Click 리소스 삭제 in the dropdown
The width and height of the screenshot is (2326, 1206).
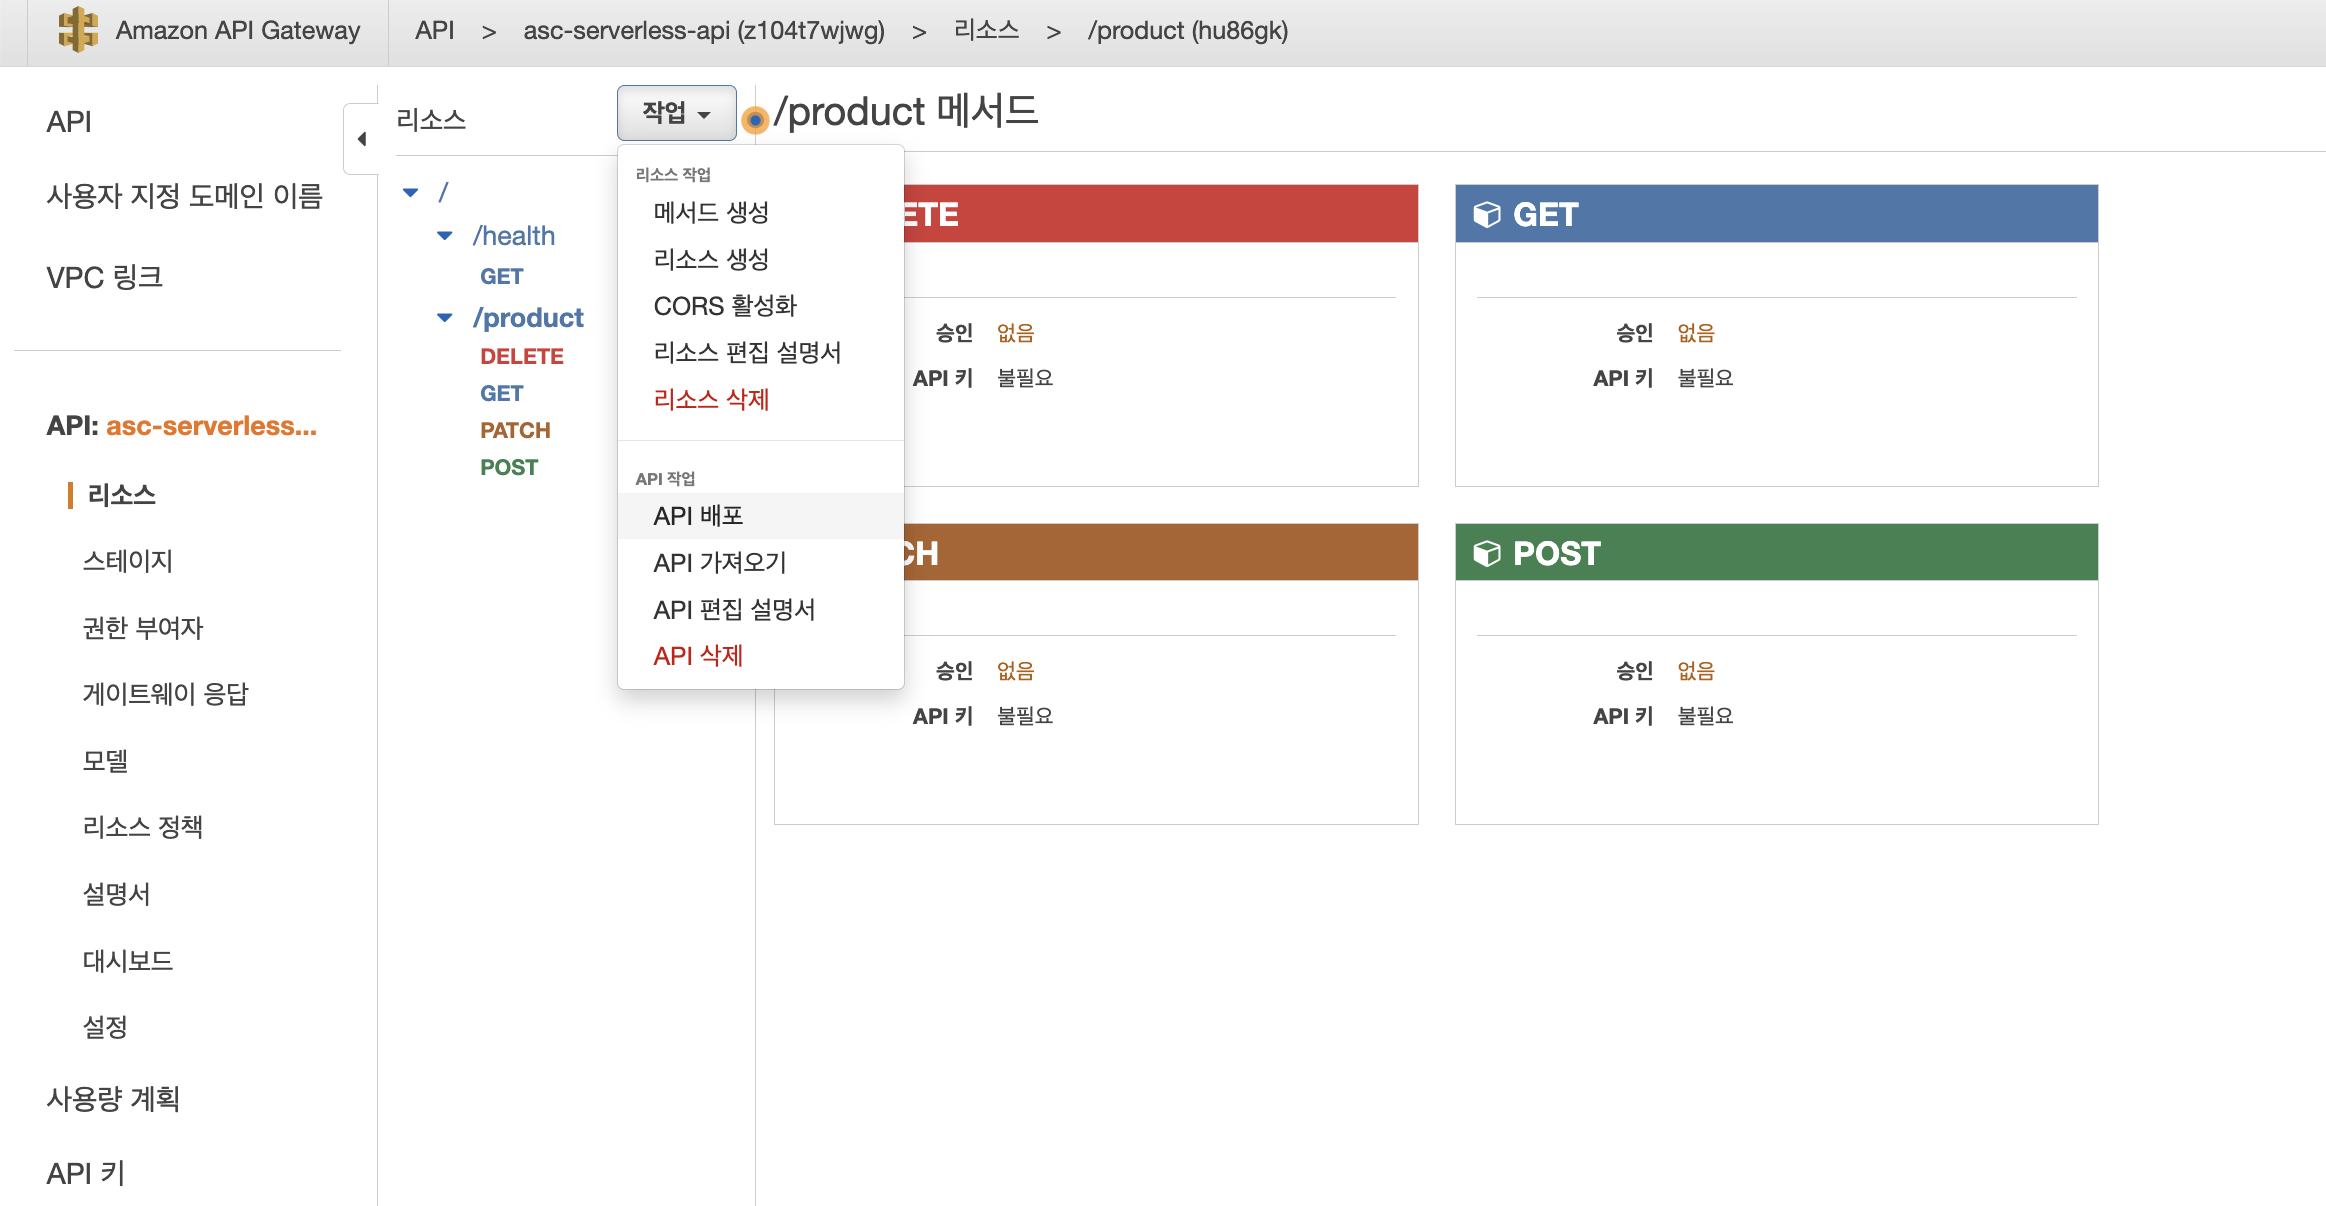[711, 399]
